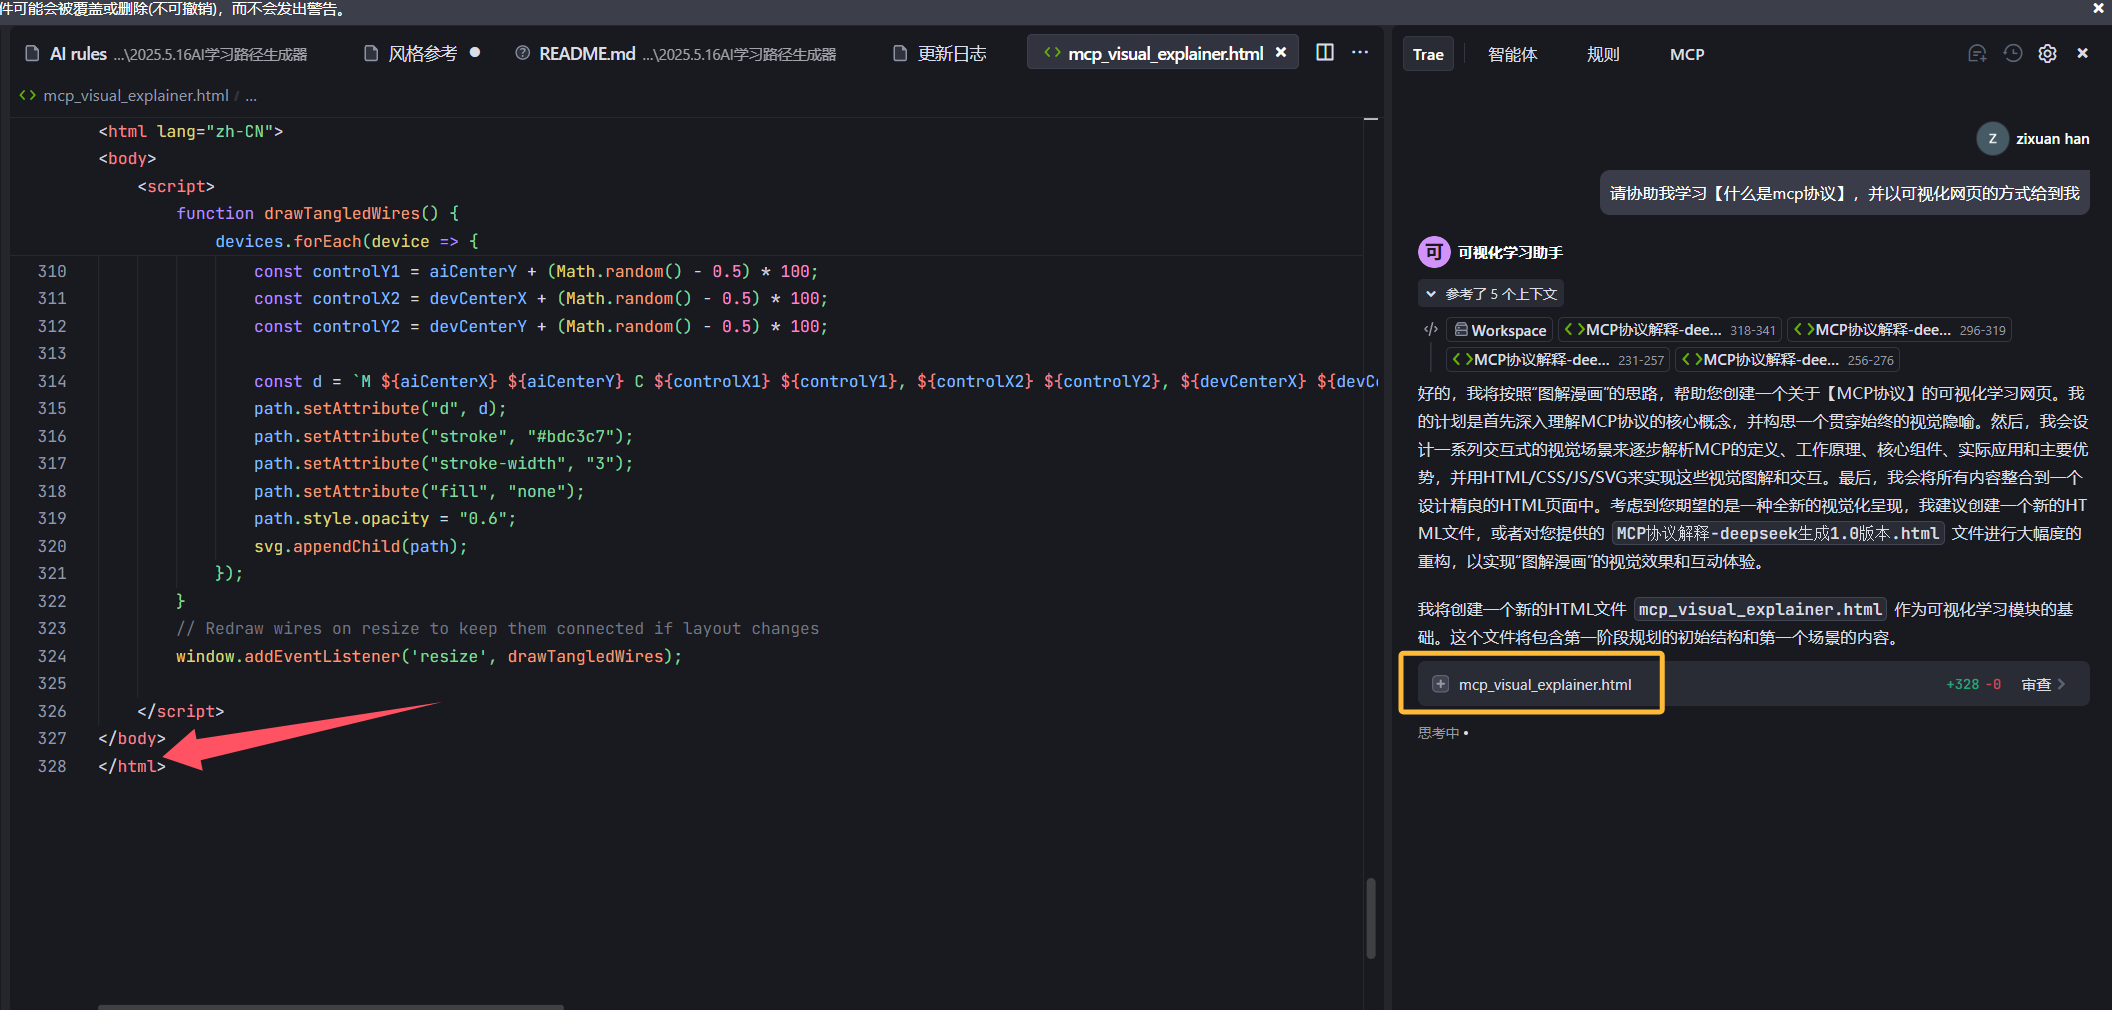
Task: Dismiss the top warning notification
Action: (2098, 9)
